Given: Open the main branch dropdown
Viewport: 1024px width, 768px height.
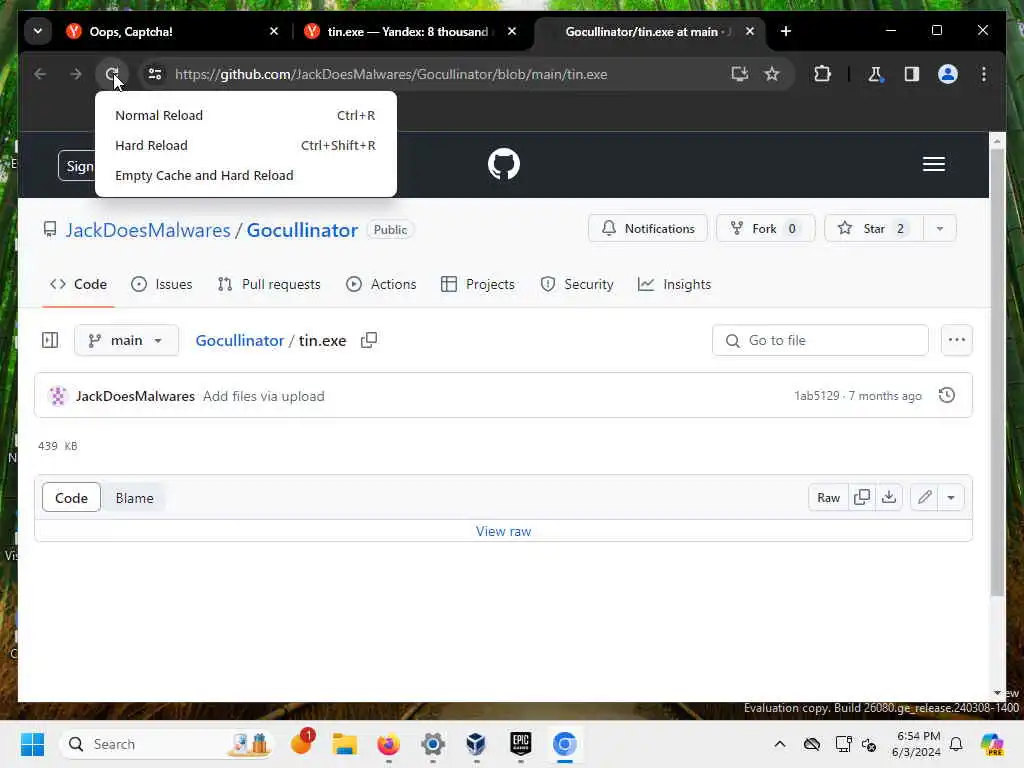Looking at the screenshot, I should 126,340.
